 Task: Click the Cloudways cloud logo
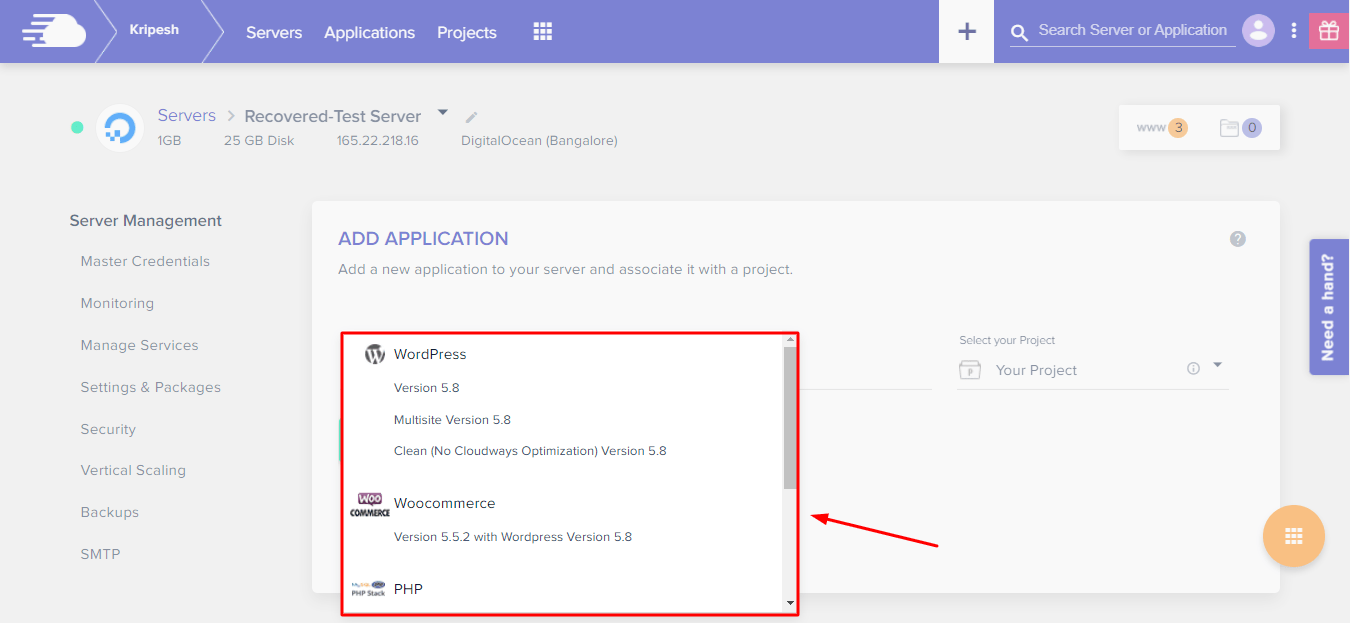coord(54,31)
